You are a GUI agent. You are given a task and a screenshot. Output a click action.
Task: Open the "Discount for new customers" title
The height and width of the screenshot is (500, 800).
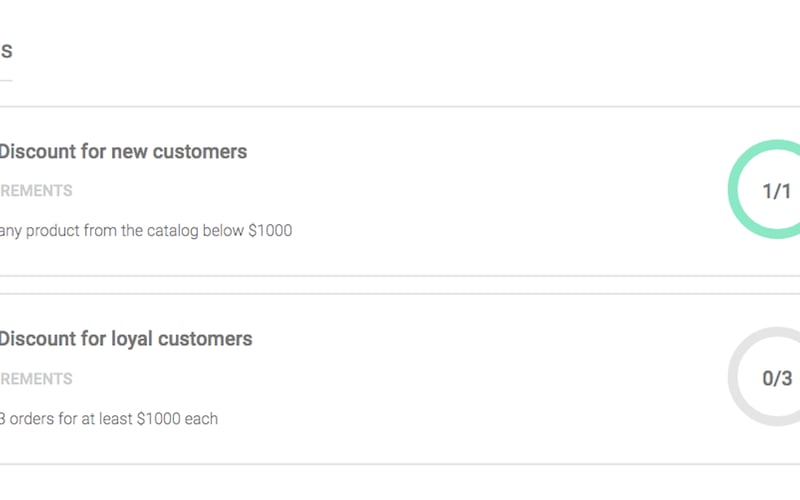click(x=122, y=152)
